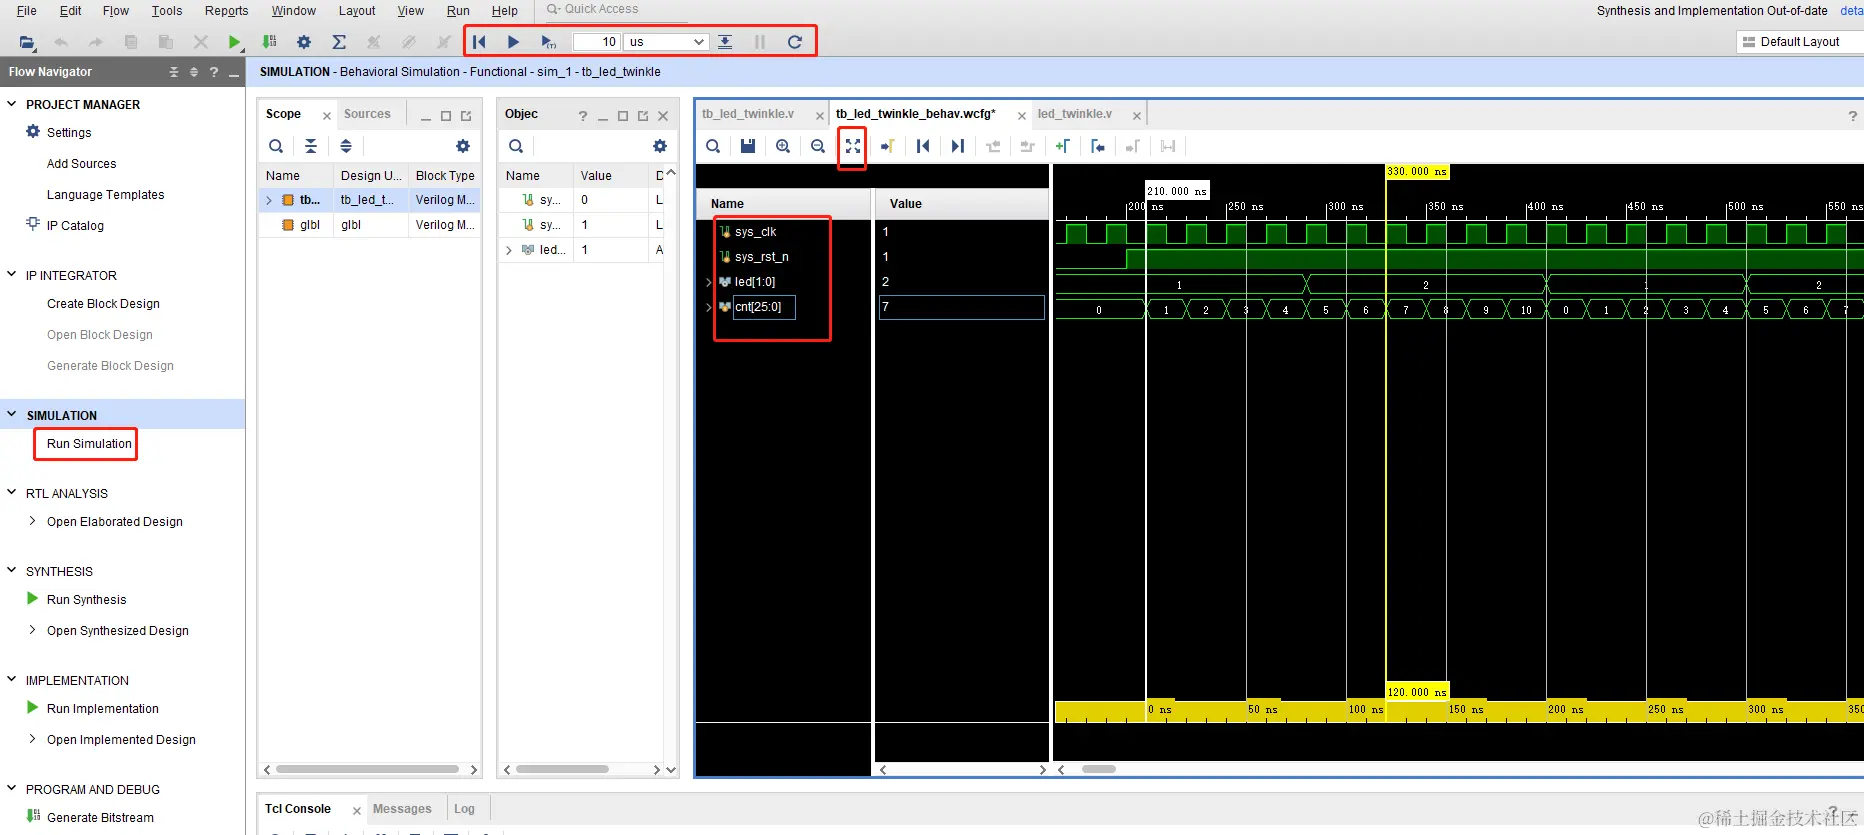This screenshot has height=835, width=1864.
Task: Switch to the Sources tab
Action: [x=367, y=114]
